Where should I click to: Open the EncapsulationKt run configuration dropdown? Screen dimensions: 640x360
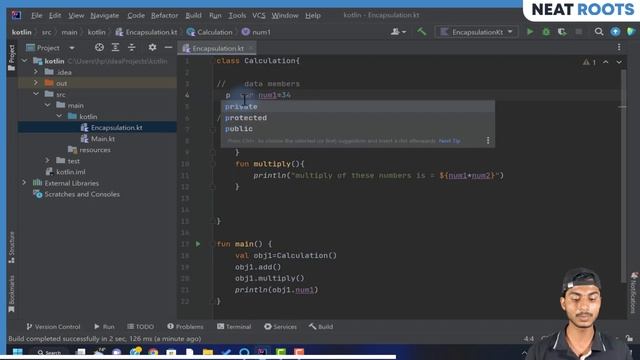tap(476, 32)
